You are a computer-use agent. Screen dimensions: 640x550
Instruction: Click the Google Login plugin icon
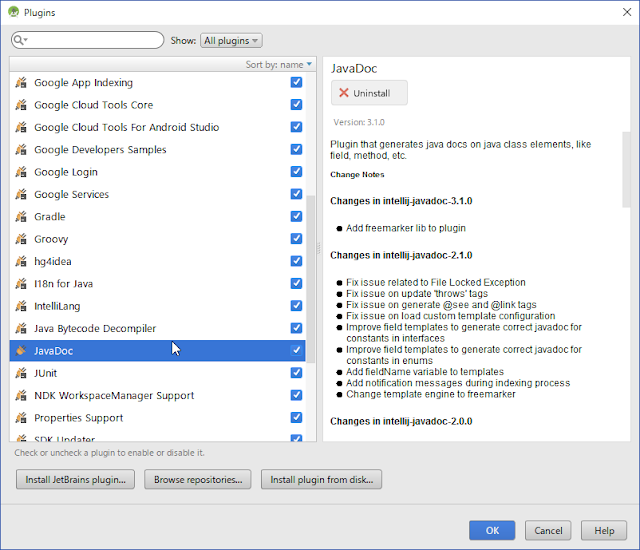21,172
